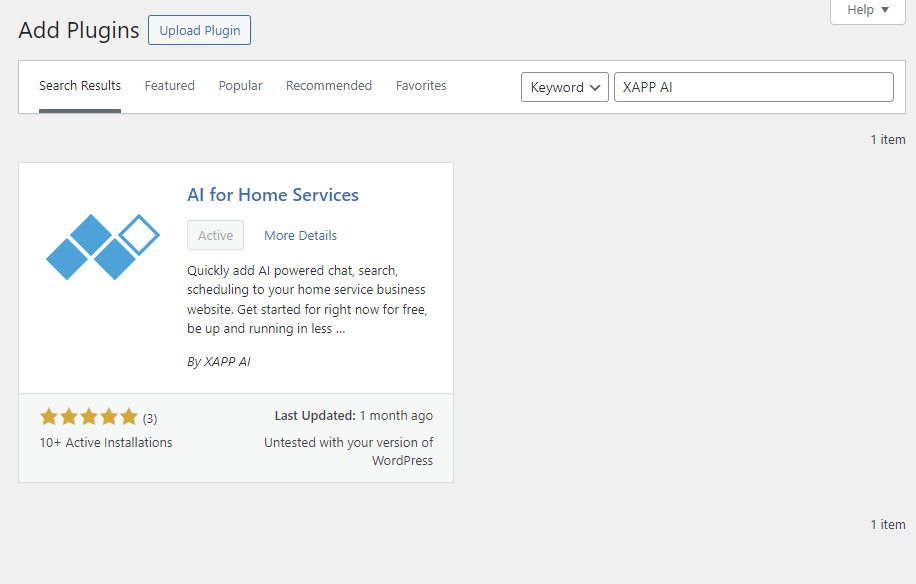This screenshot has width=916, height=584.
Task: Open the Featured plugins tab
Action: pos(169,86)
